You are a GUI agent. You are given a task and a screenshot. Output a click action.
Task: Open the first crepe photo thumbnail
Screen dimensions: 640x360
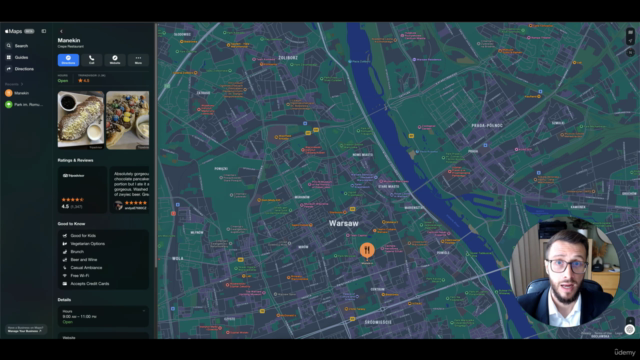[x=81, y=120]
